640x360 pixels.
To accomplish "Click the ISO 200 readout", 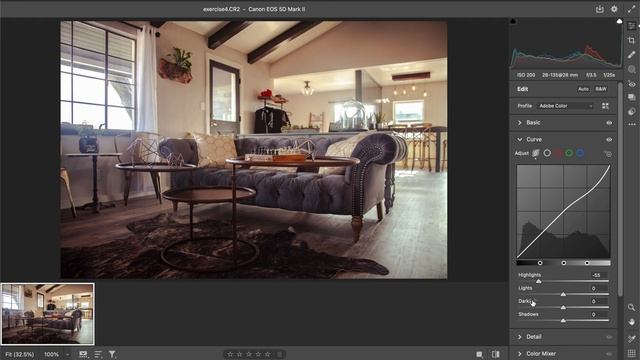I will [526, 75].
